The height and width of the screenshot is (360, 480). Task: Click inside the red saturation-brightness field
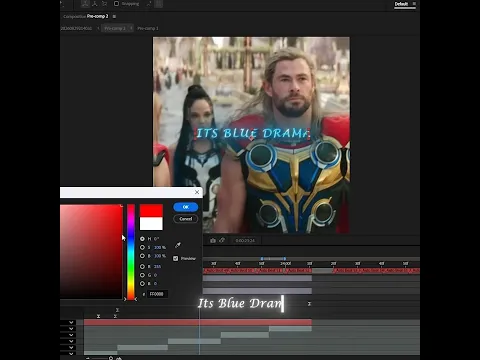click(91, 252)
